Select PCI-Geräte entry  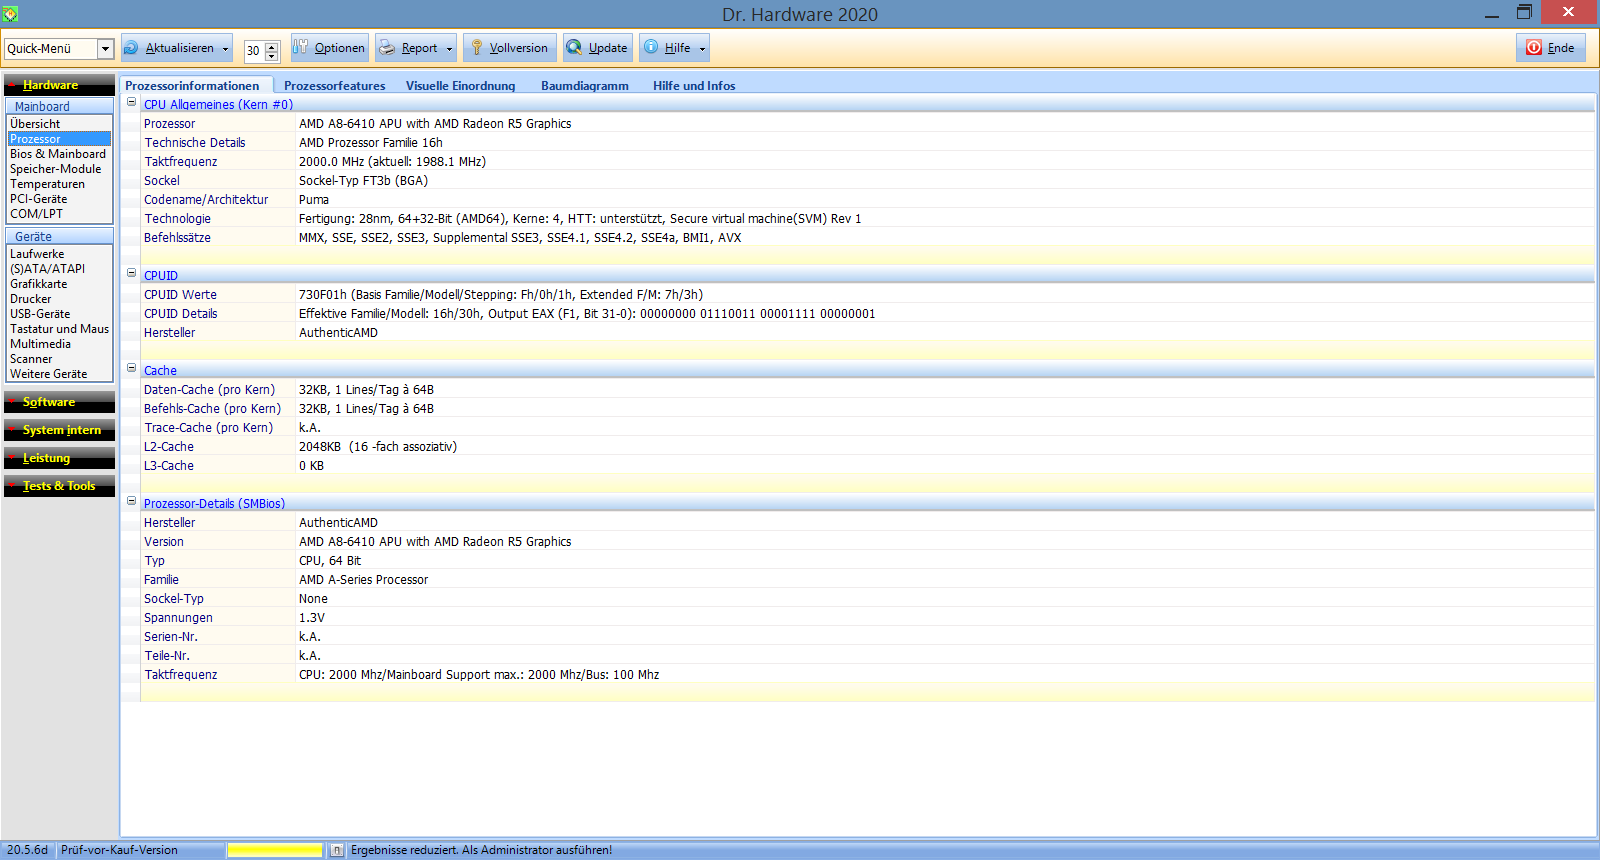click(60, 199)
